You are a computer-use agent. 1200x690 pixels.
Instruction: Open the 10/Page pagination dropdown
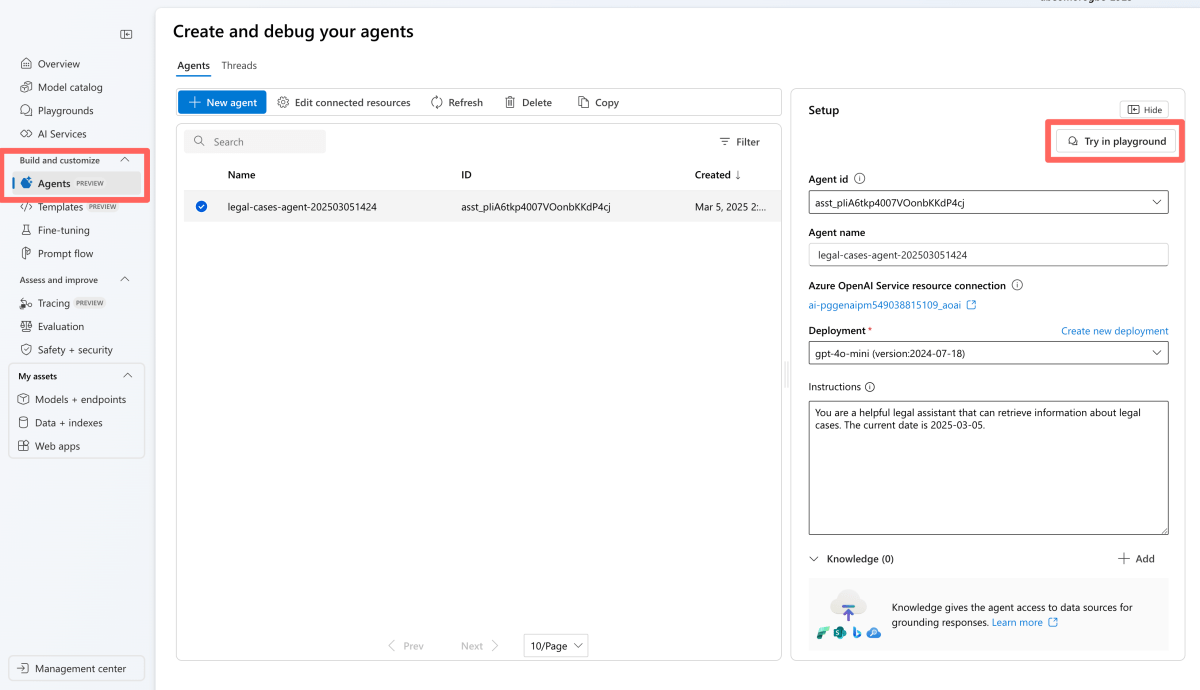tap(556, 646)
